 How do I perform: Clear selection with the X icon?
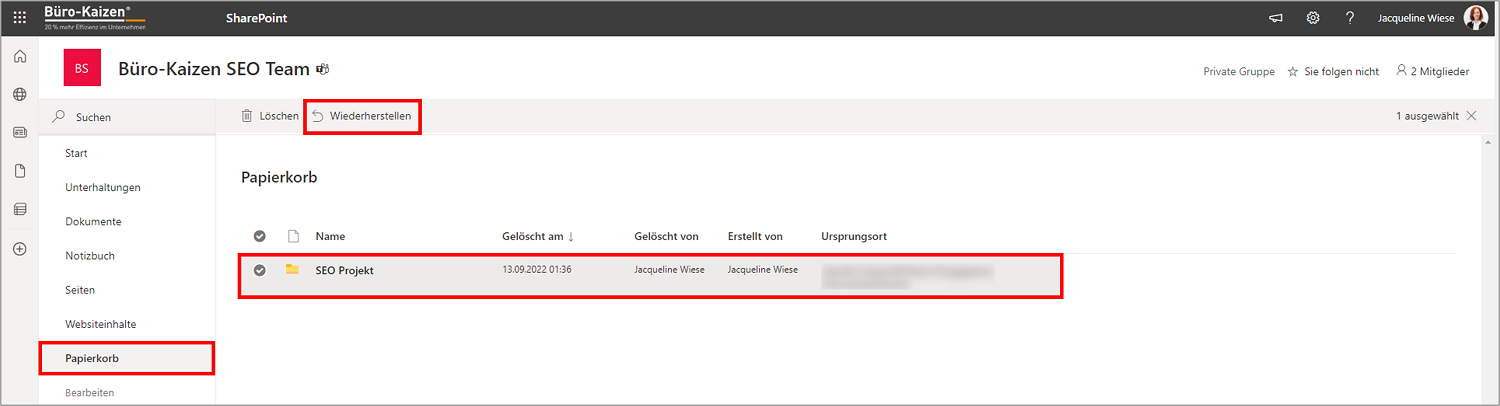[1471, 116]
